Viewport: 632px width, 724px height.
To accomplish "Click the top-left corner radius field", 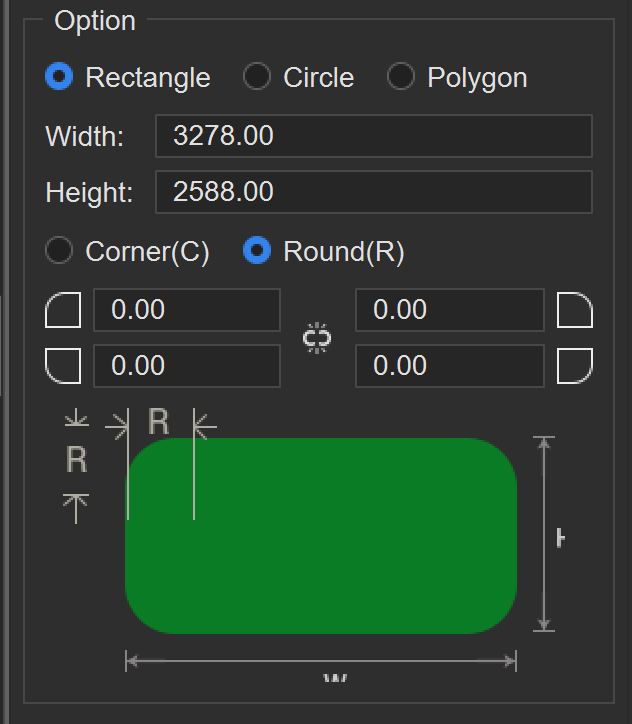I will (x=187, y=310).
